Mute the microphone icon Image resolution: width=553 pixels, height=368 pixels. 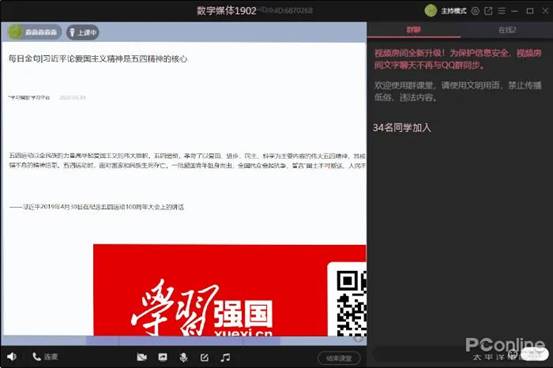tap(183, 357)
